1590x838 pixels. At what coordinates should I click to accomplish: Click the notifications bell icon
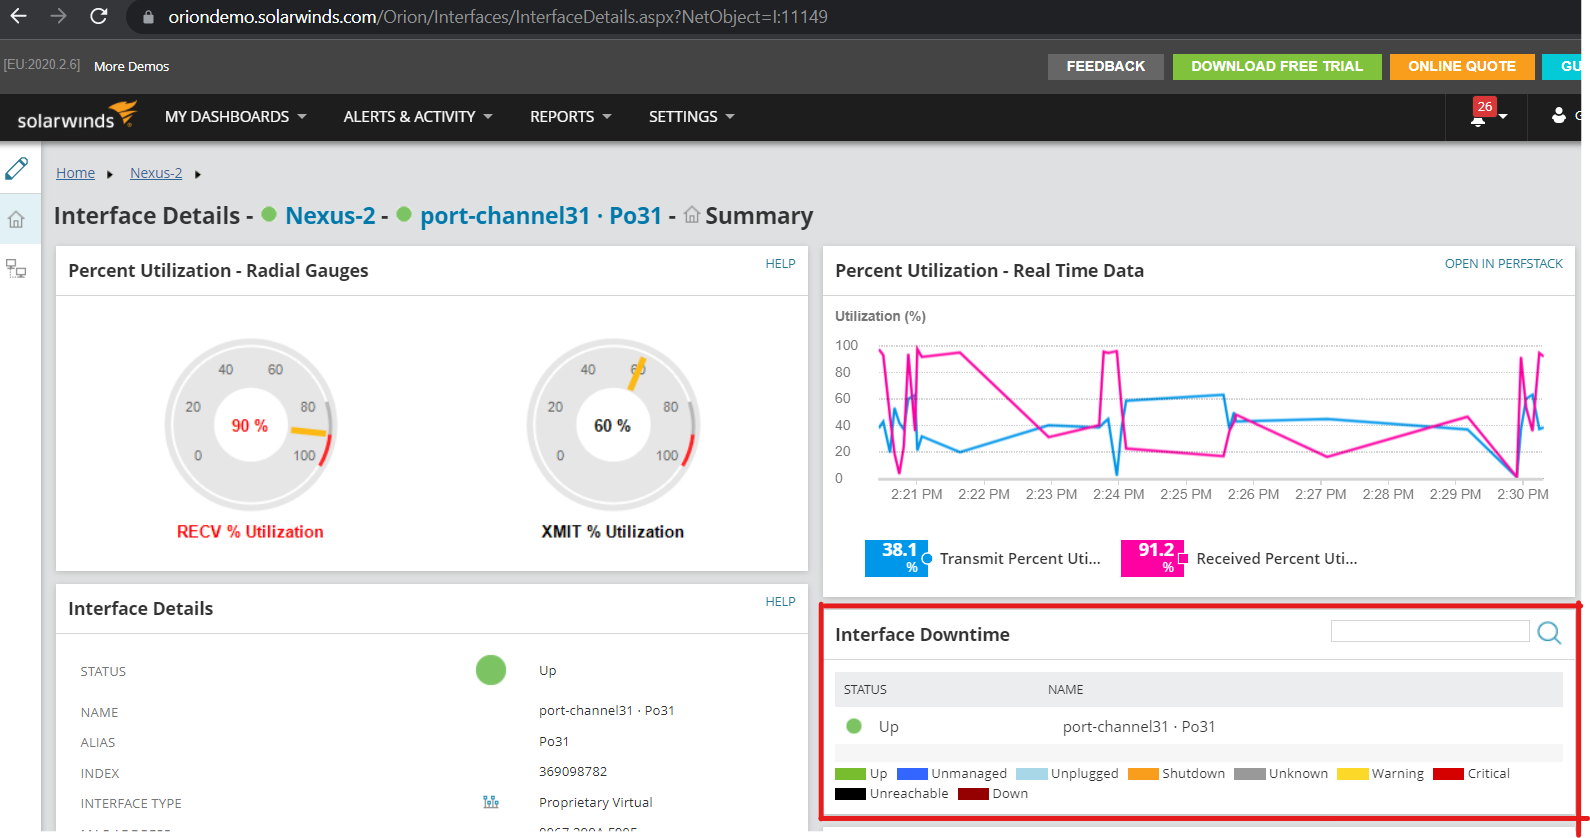tap(1478, 119)
